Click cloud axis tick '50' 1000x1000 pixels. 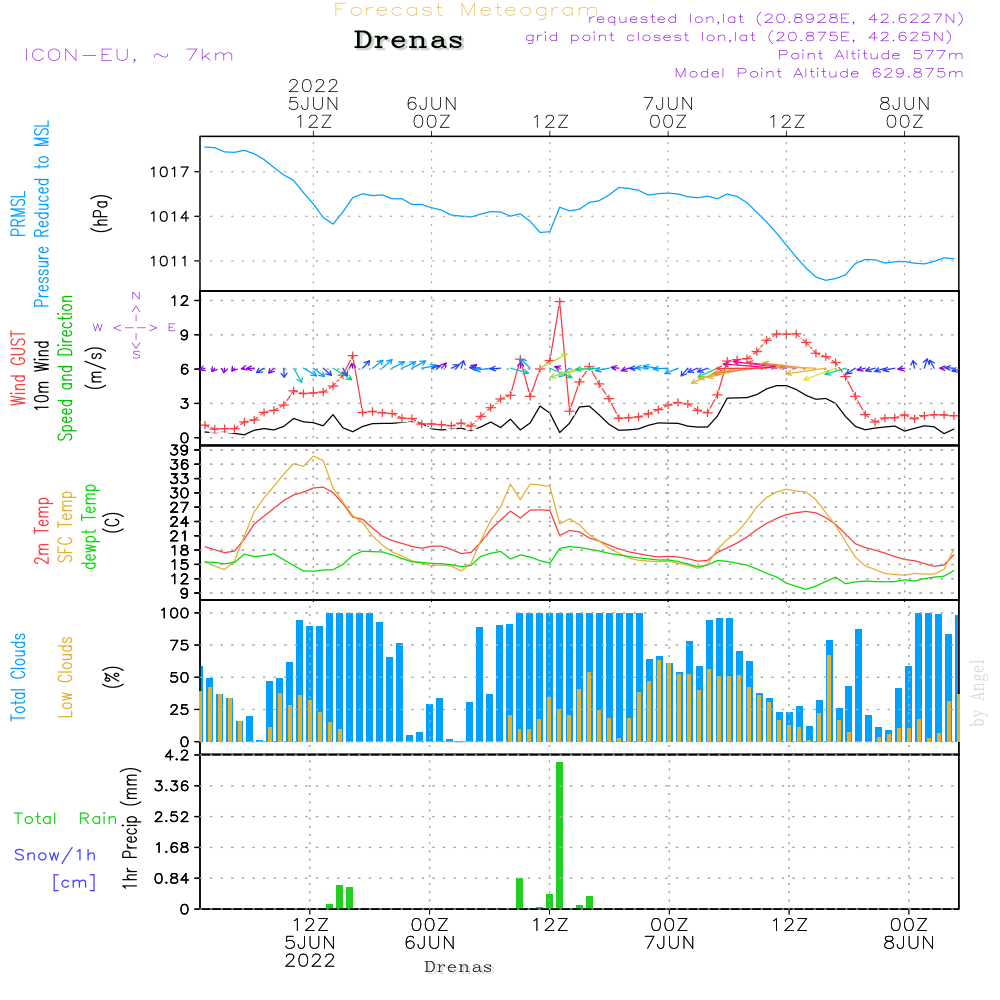coord(180,677)
